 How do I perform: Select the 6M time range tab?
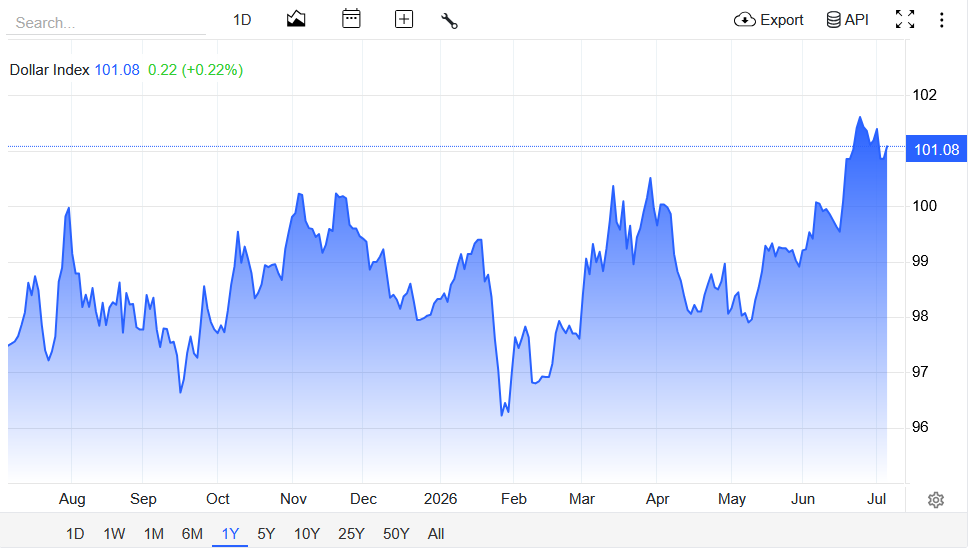pos(192,534)
